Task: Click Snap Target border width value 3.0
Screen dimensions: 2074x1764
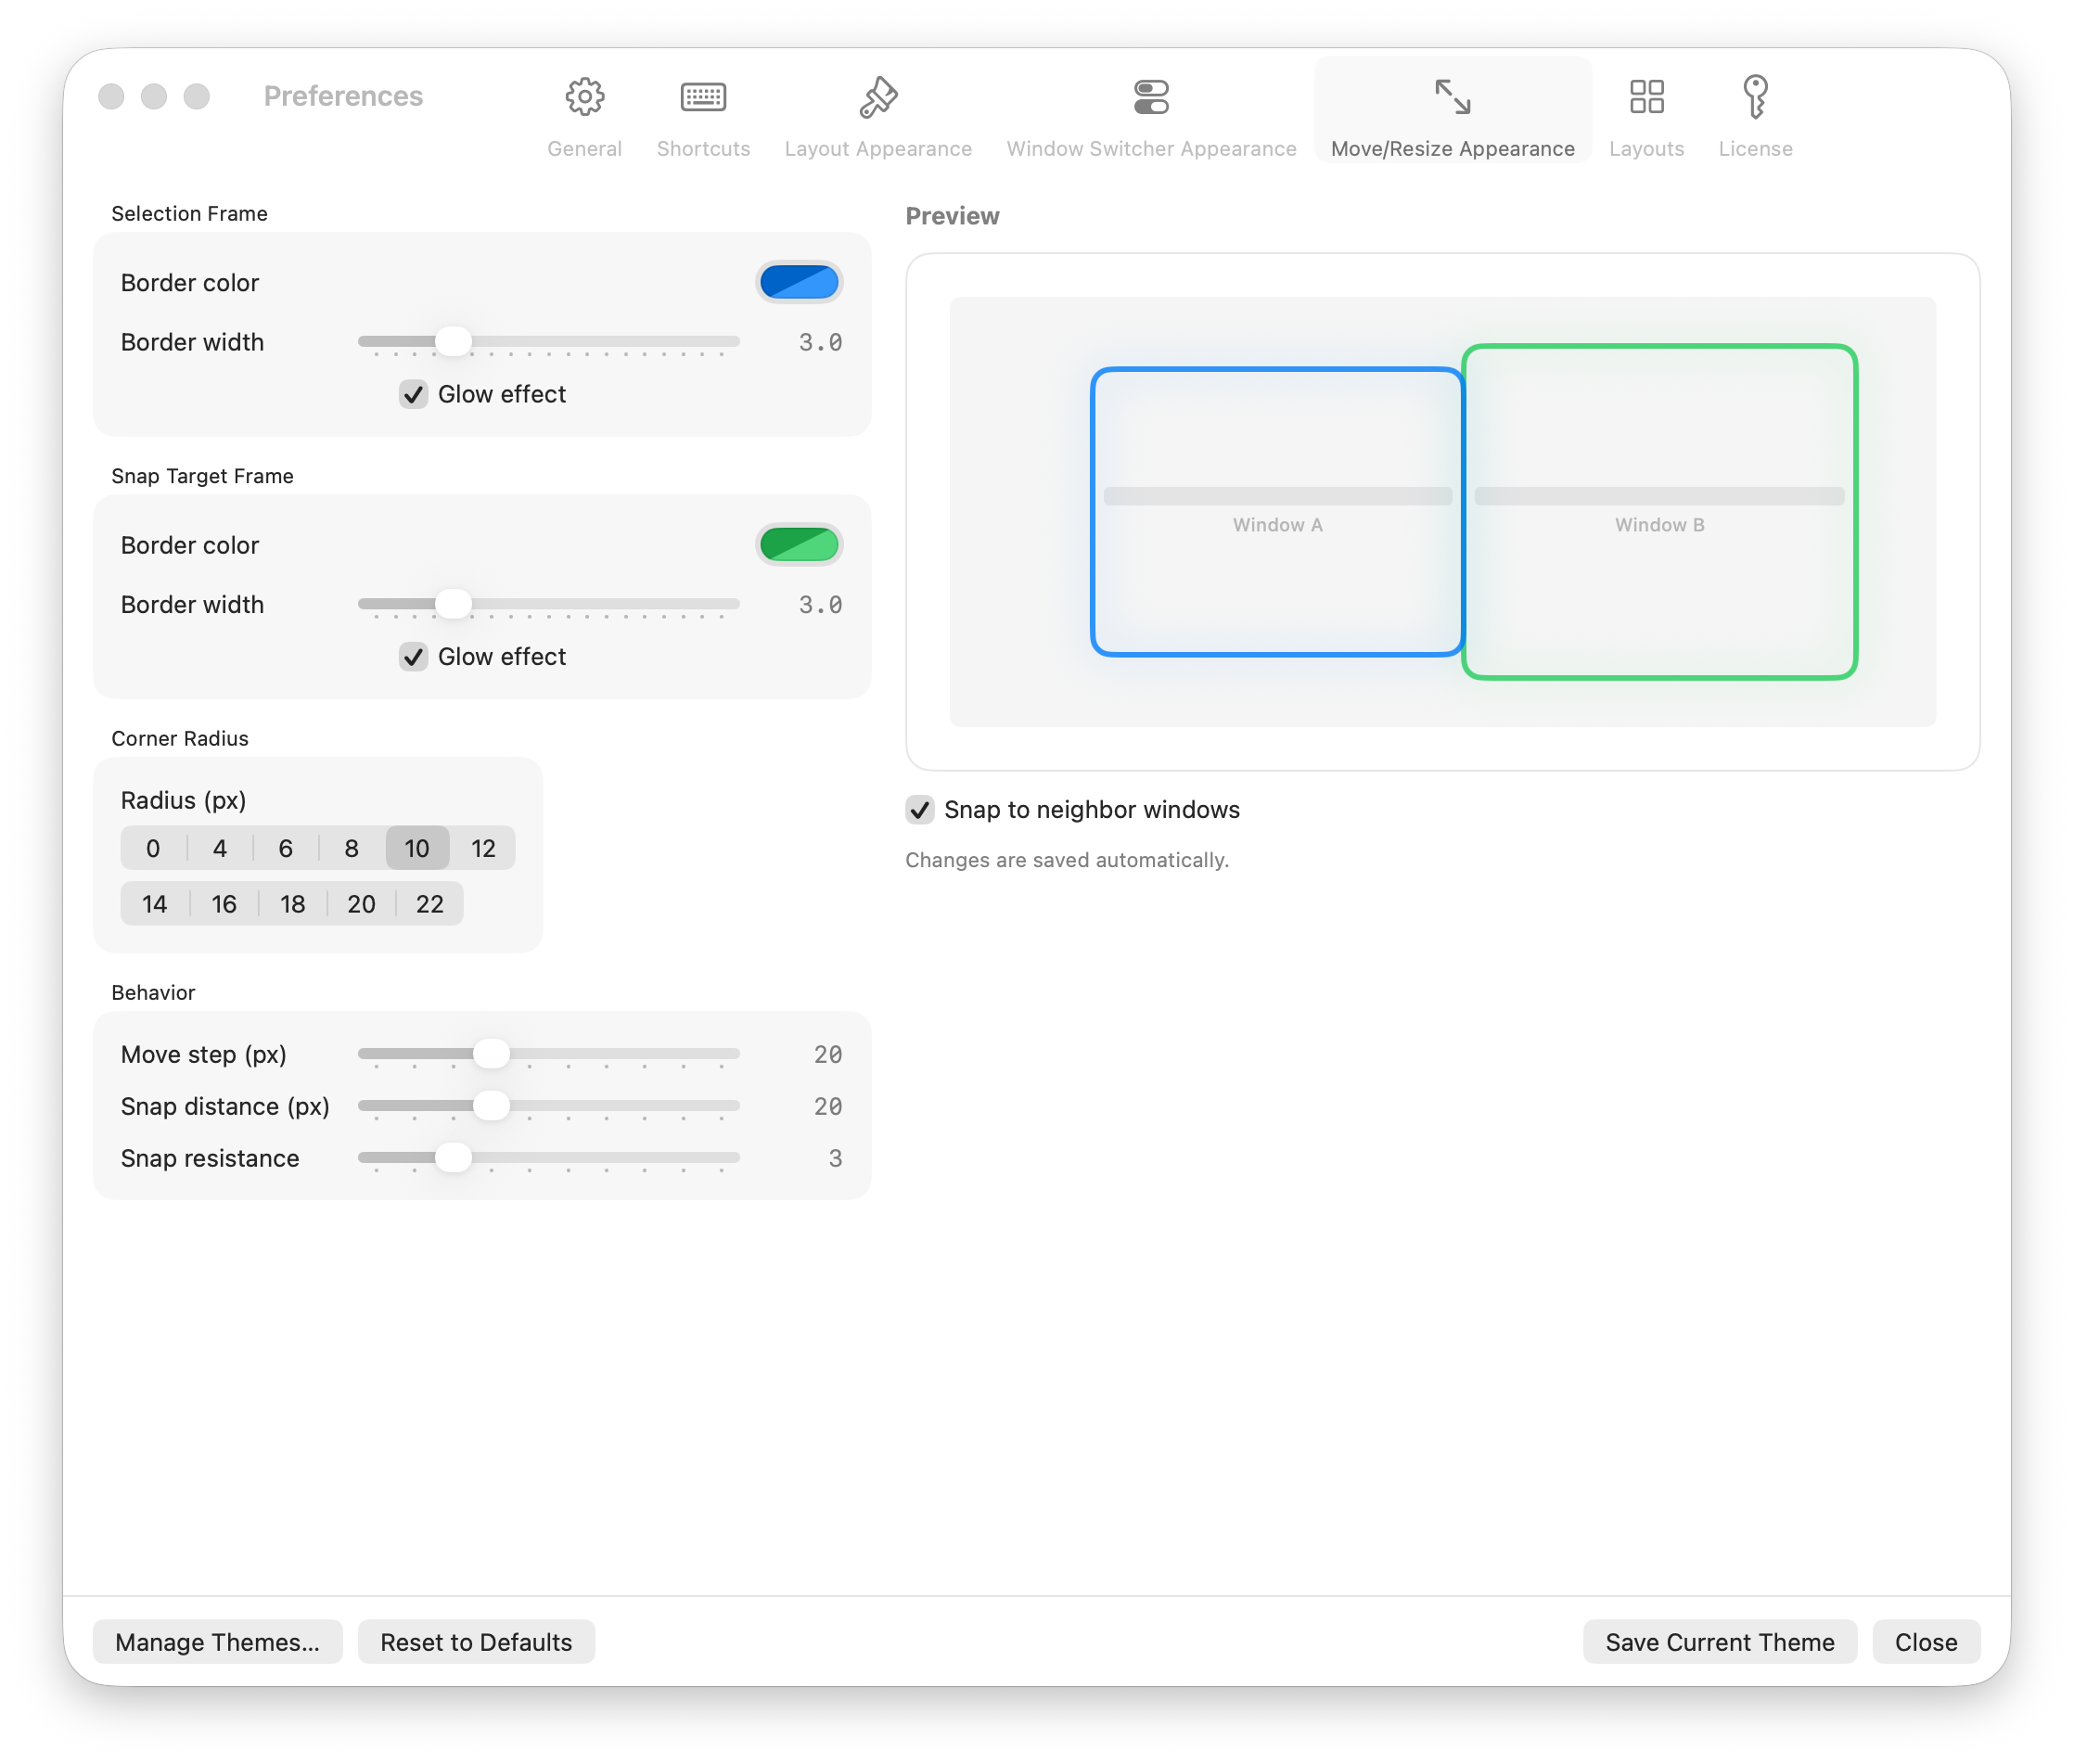Action: tap(820, 604)
